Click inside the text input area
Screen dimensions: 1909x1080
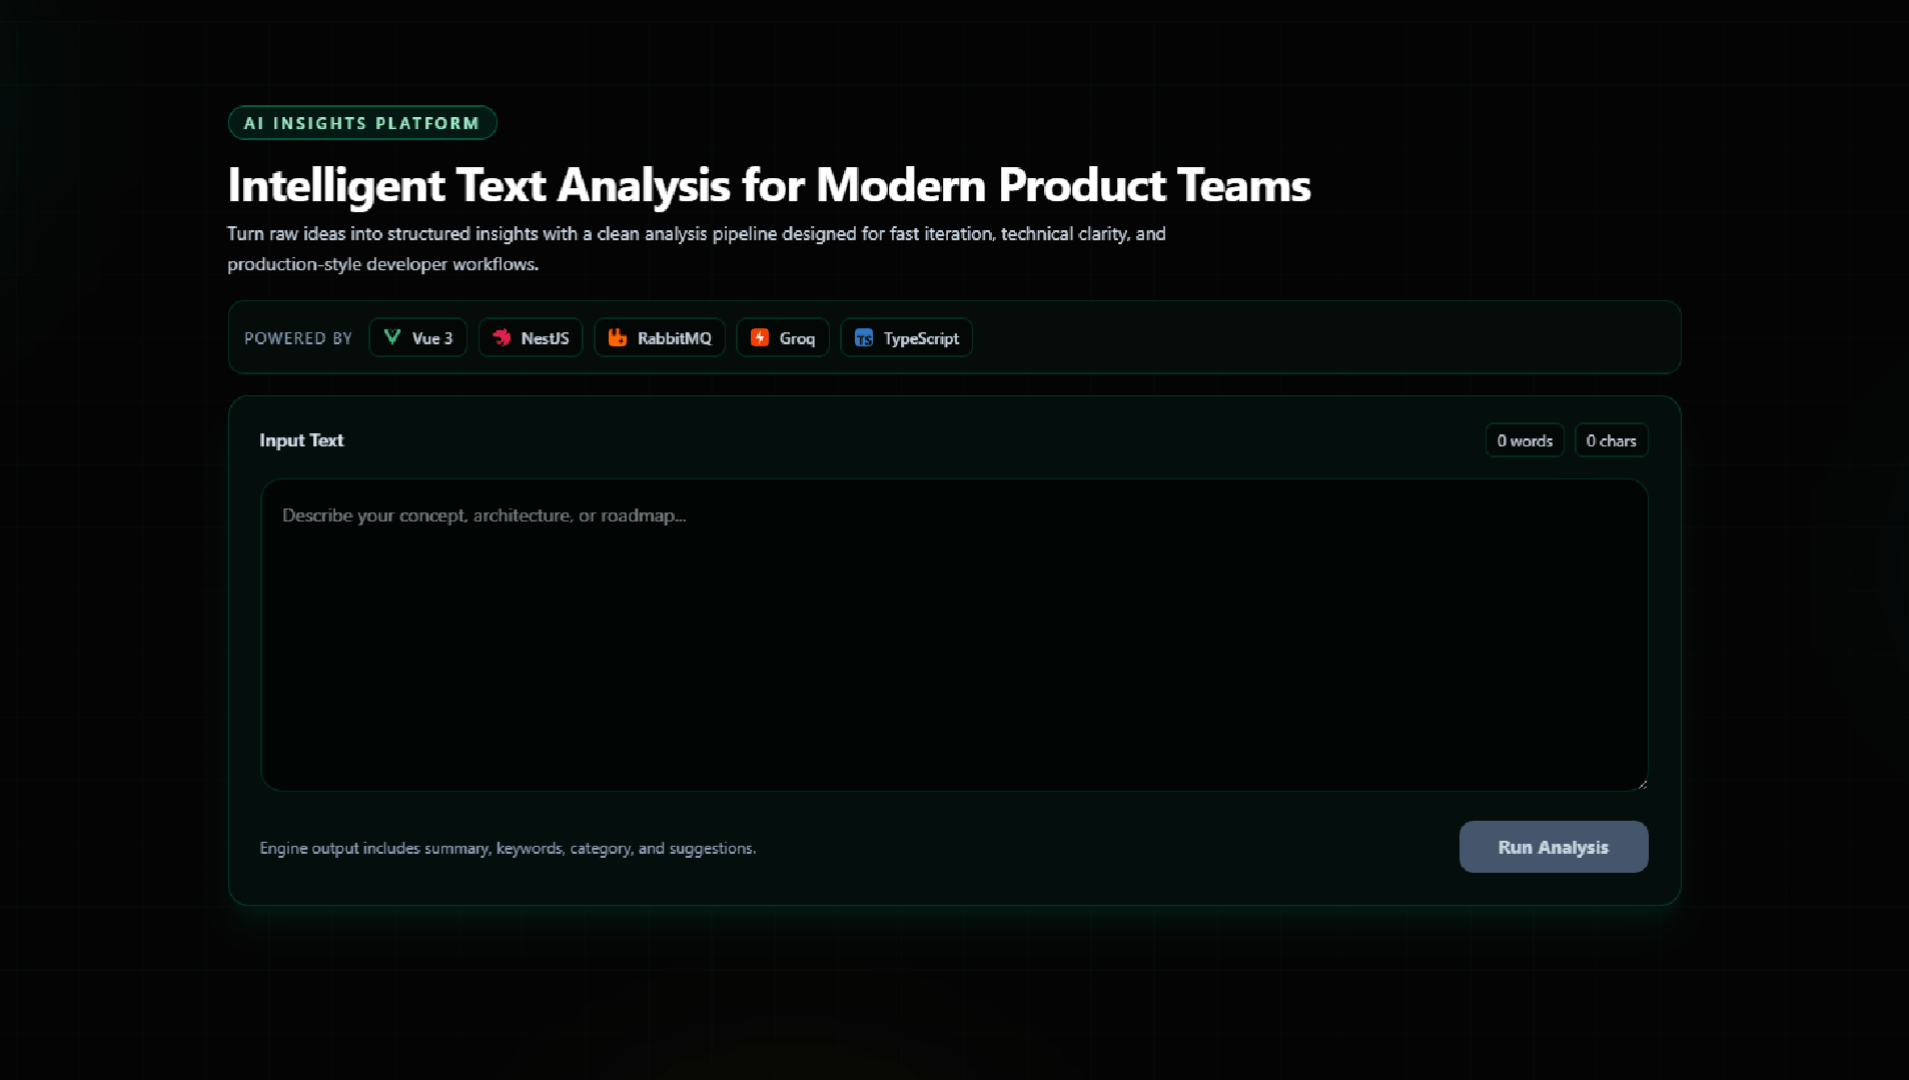(x=953, y=635)
